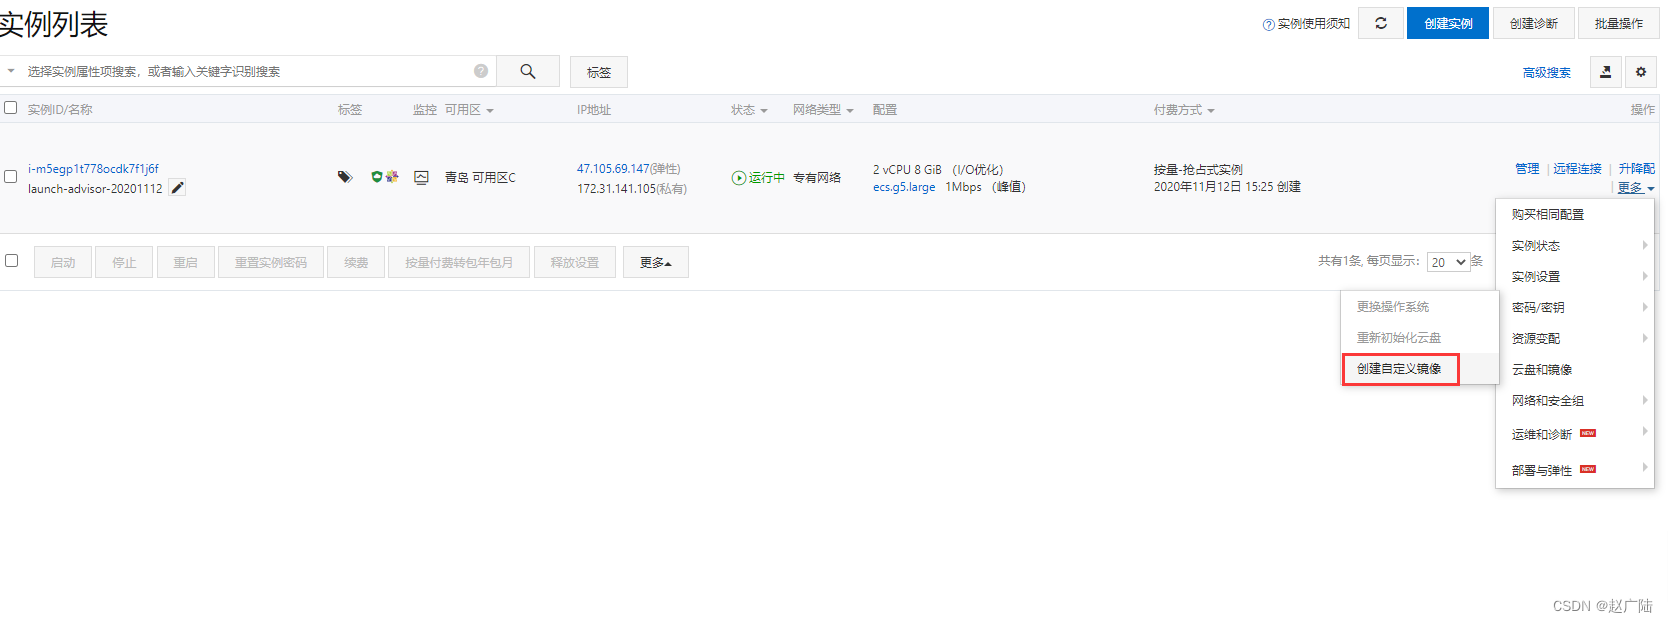Click the pencil edit-name icon beside launch-advisor-20201112
Viewport: 1668px width, 623px height.
tap(177, 187)
